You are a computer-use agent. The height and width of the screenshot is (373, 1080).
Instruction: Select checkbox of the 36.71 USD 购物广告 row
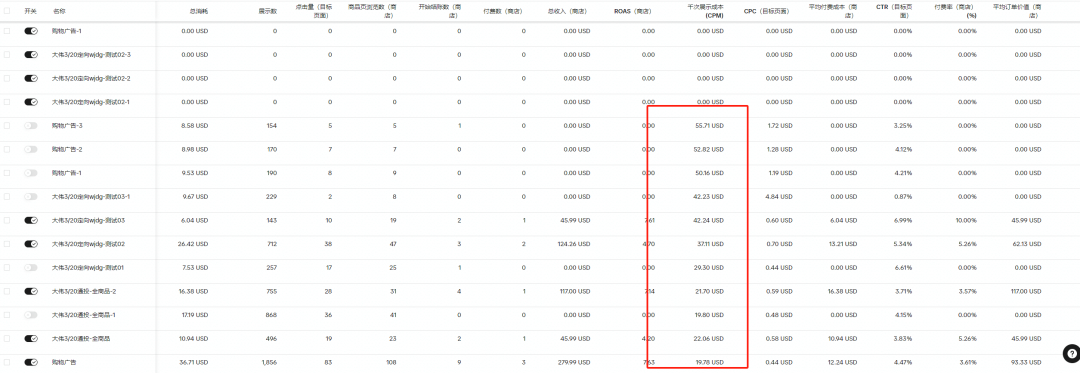(7, 362)
